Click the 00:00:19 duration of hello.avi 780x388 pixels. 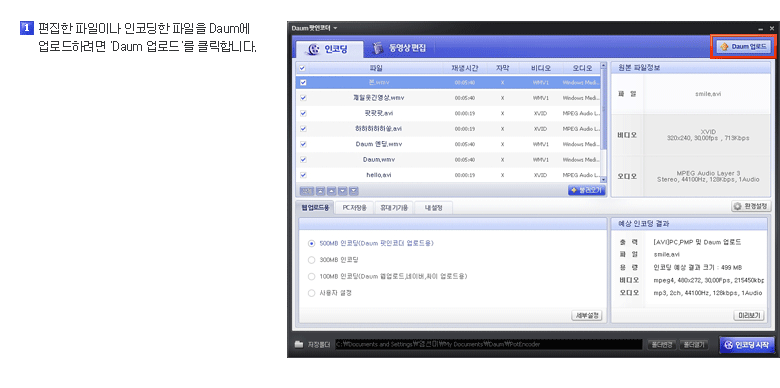click(x=465, y=175)
